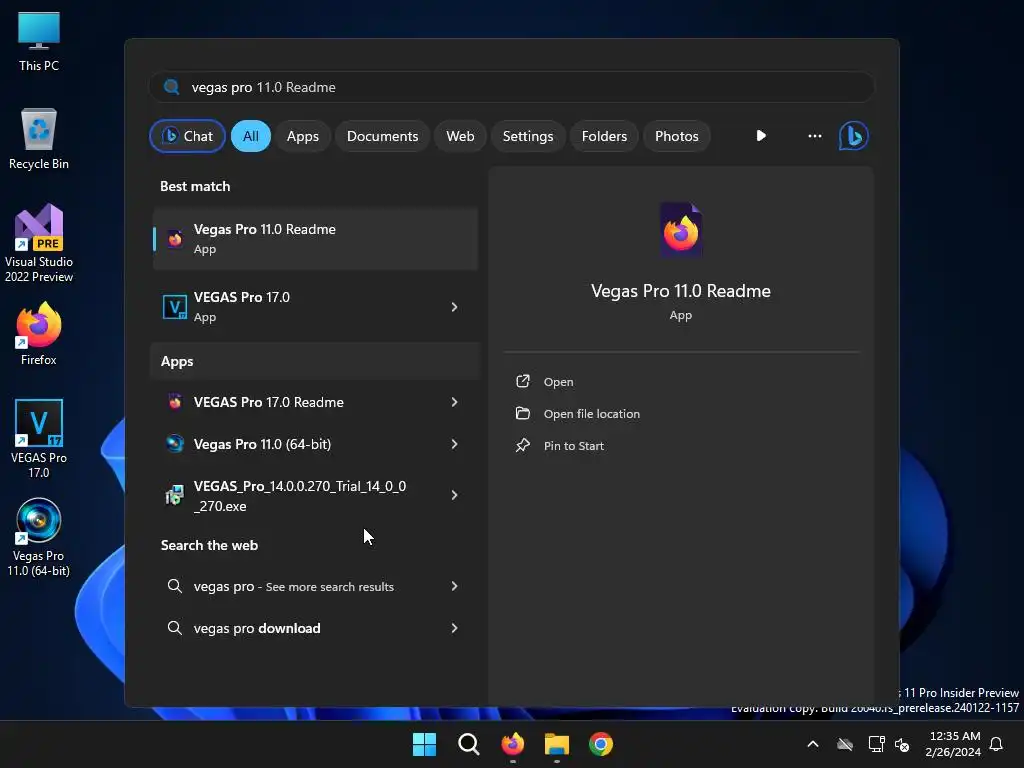Click the large Firefox document icon in preview pane
The image size is (1024, 768).
[x=680, y=231]
